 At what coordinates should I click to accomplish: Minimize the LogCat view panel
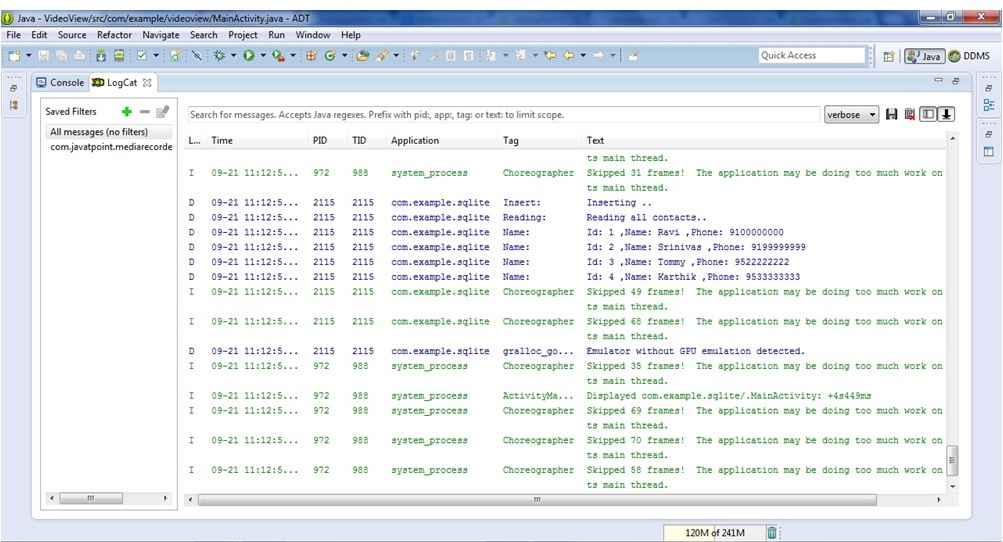(938, 81)
